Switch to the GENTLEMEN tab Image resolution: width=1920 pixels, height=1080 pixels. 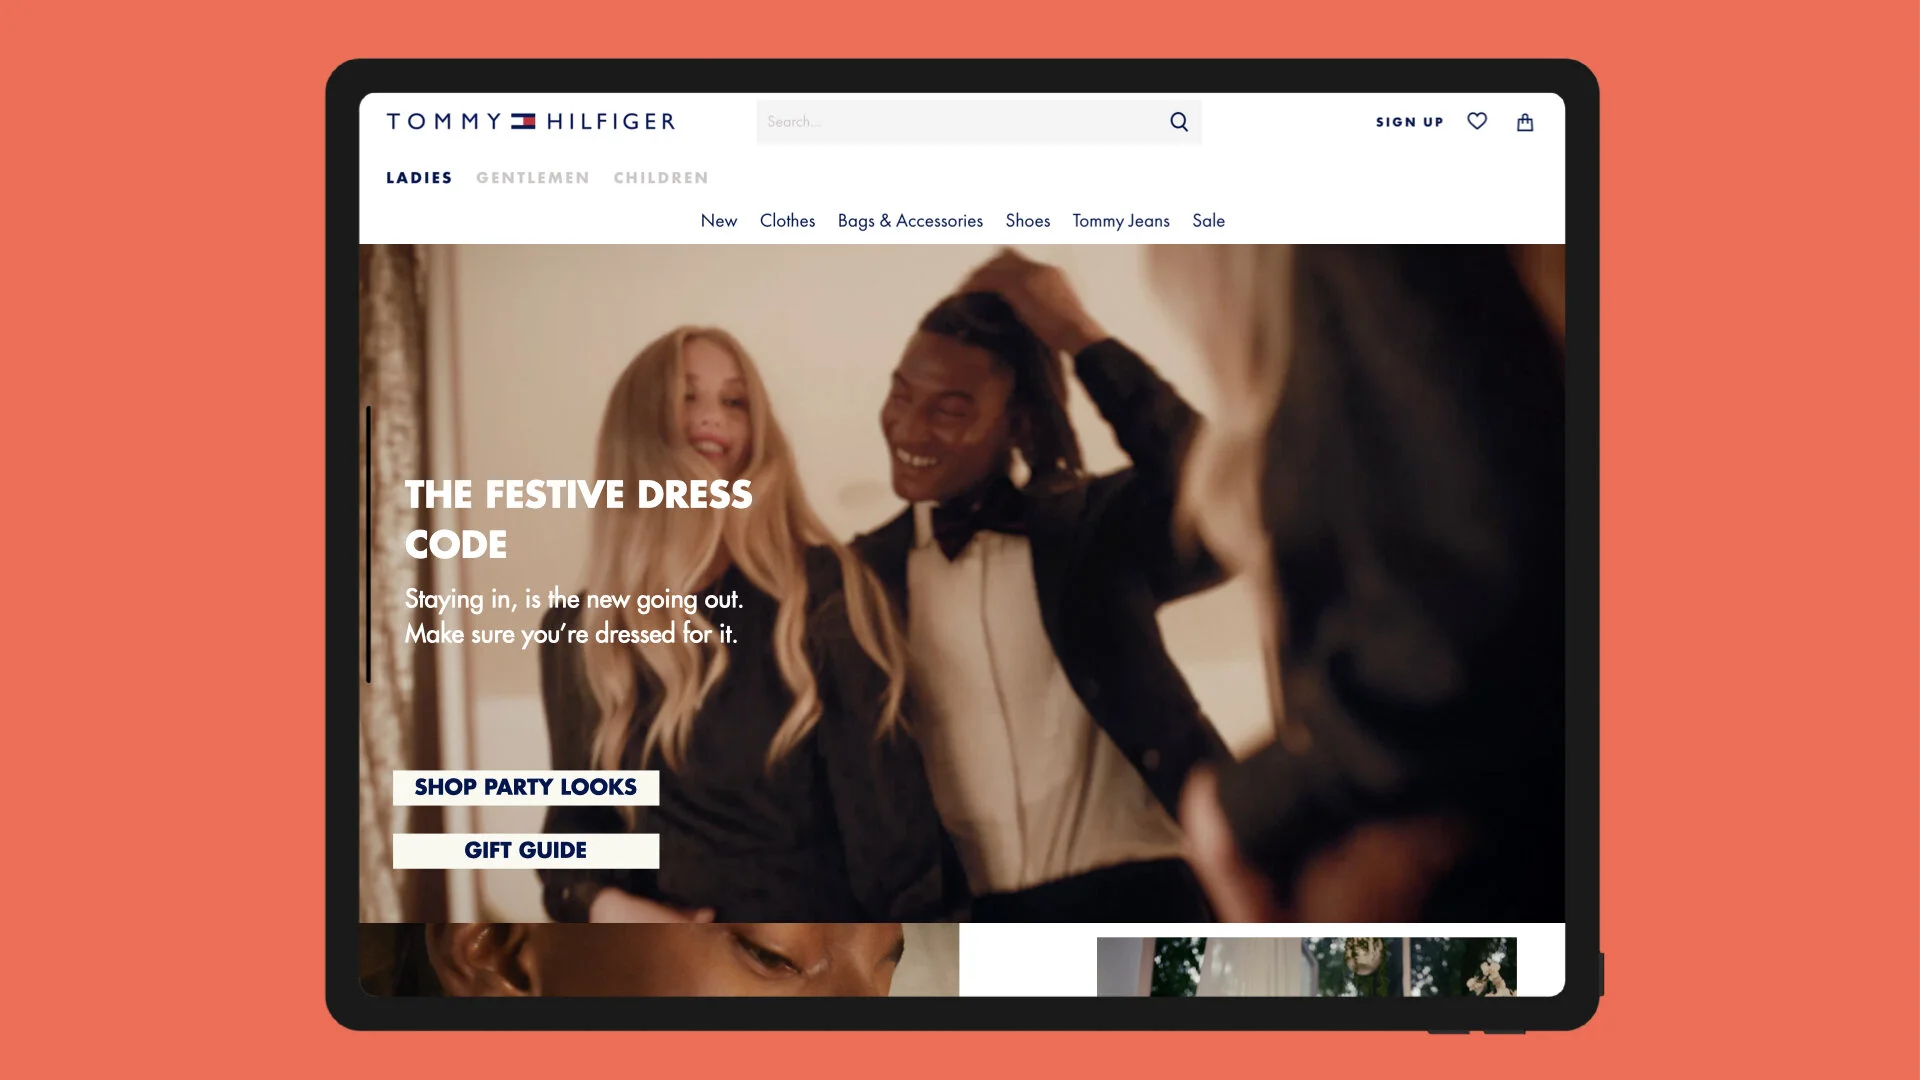[x=533, y=178]
